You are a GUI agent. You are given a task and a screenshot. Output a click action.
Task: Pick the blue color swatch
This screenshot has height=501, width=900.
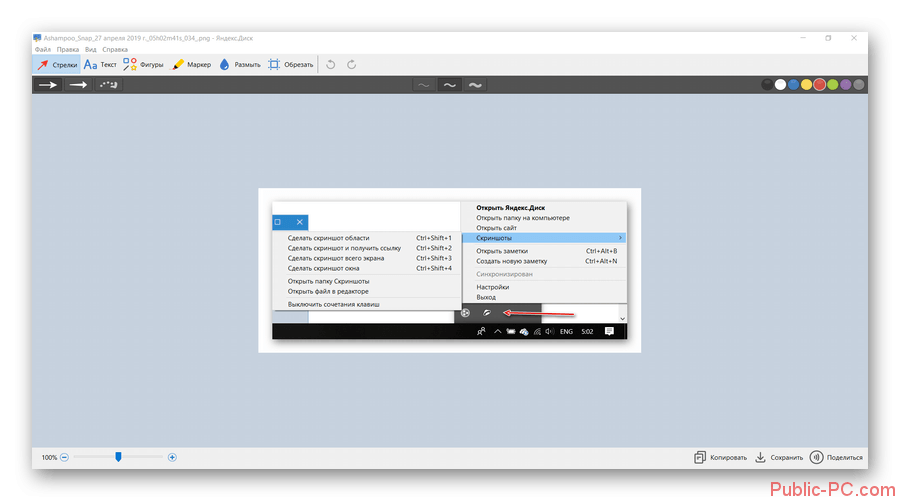tap(793, 85)
